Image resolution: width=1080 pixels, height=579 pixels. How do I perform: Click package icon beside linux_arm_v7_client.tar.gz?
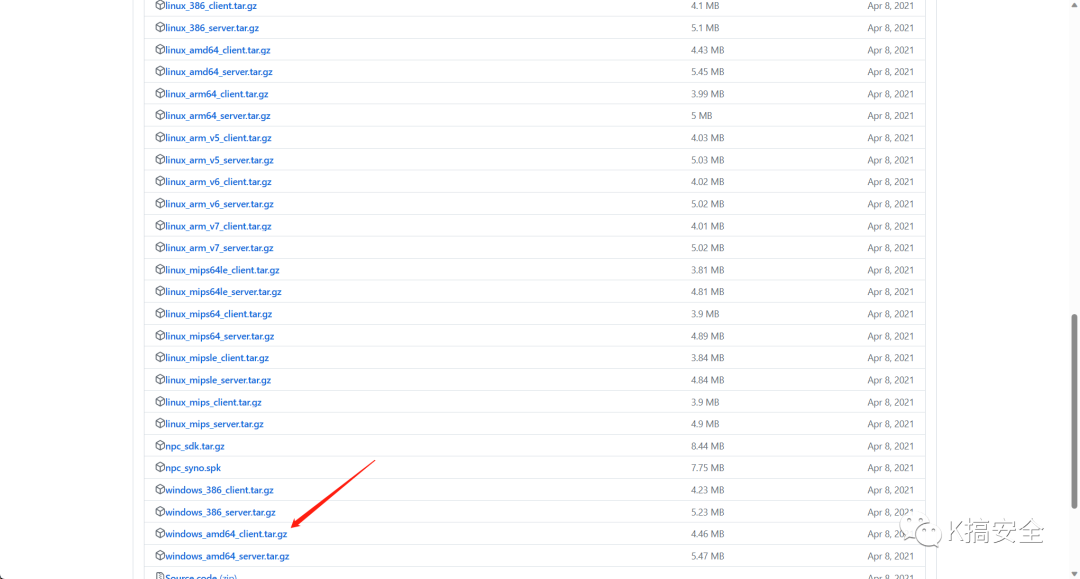(x=160, y=226)
